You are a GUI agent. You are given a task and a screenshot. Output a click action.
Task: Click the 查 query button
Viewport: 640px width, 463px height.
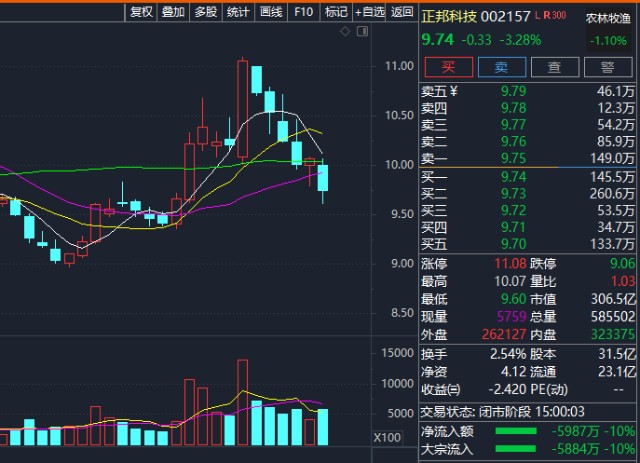tap(555, 67)
